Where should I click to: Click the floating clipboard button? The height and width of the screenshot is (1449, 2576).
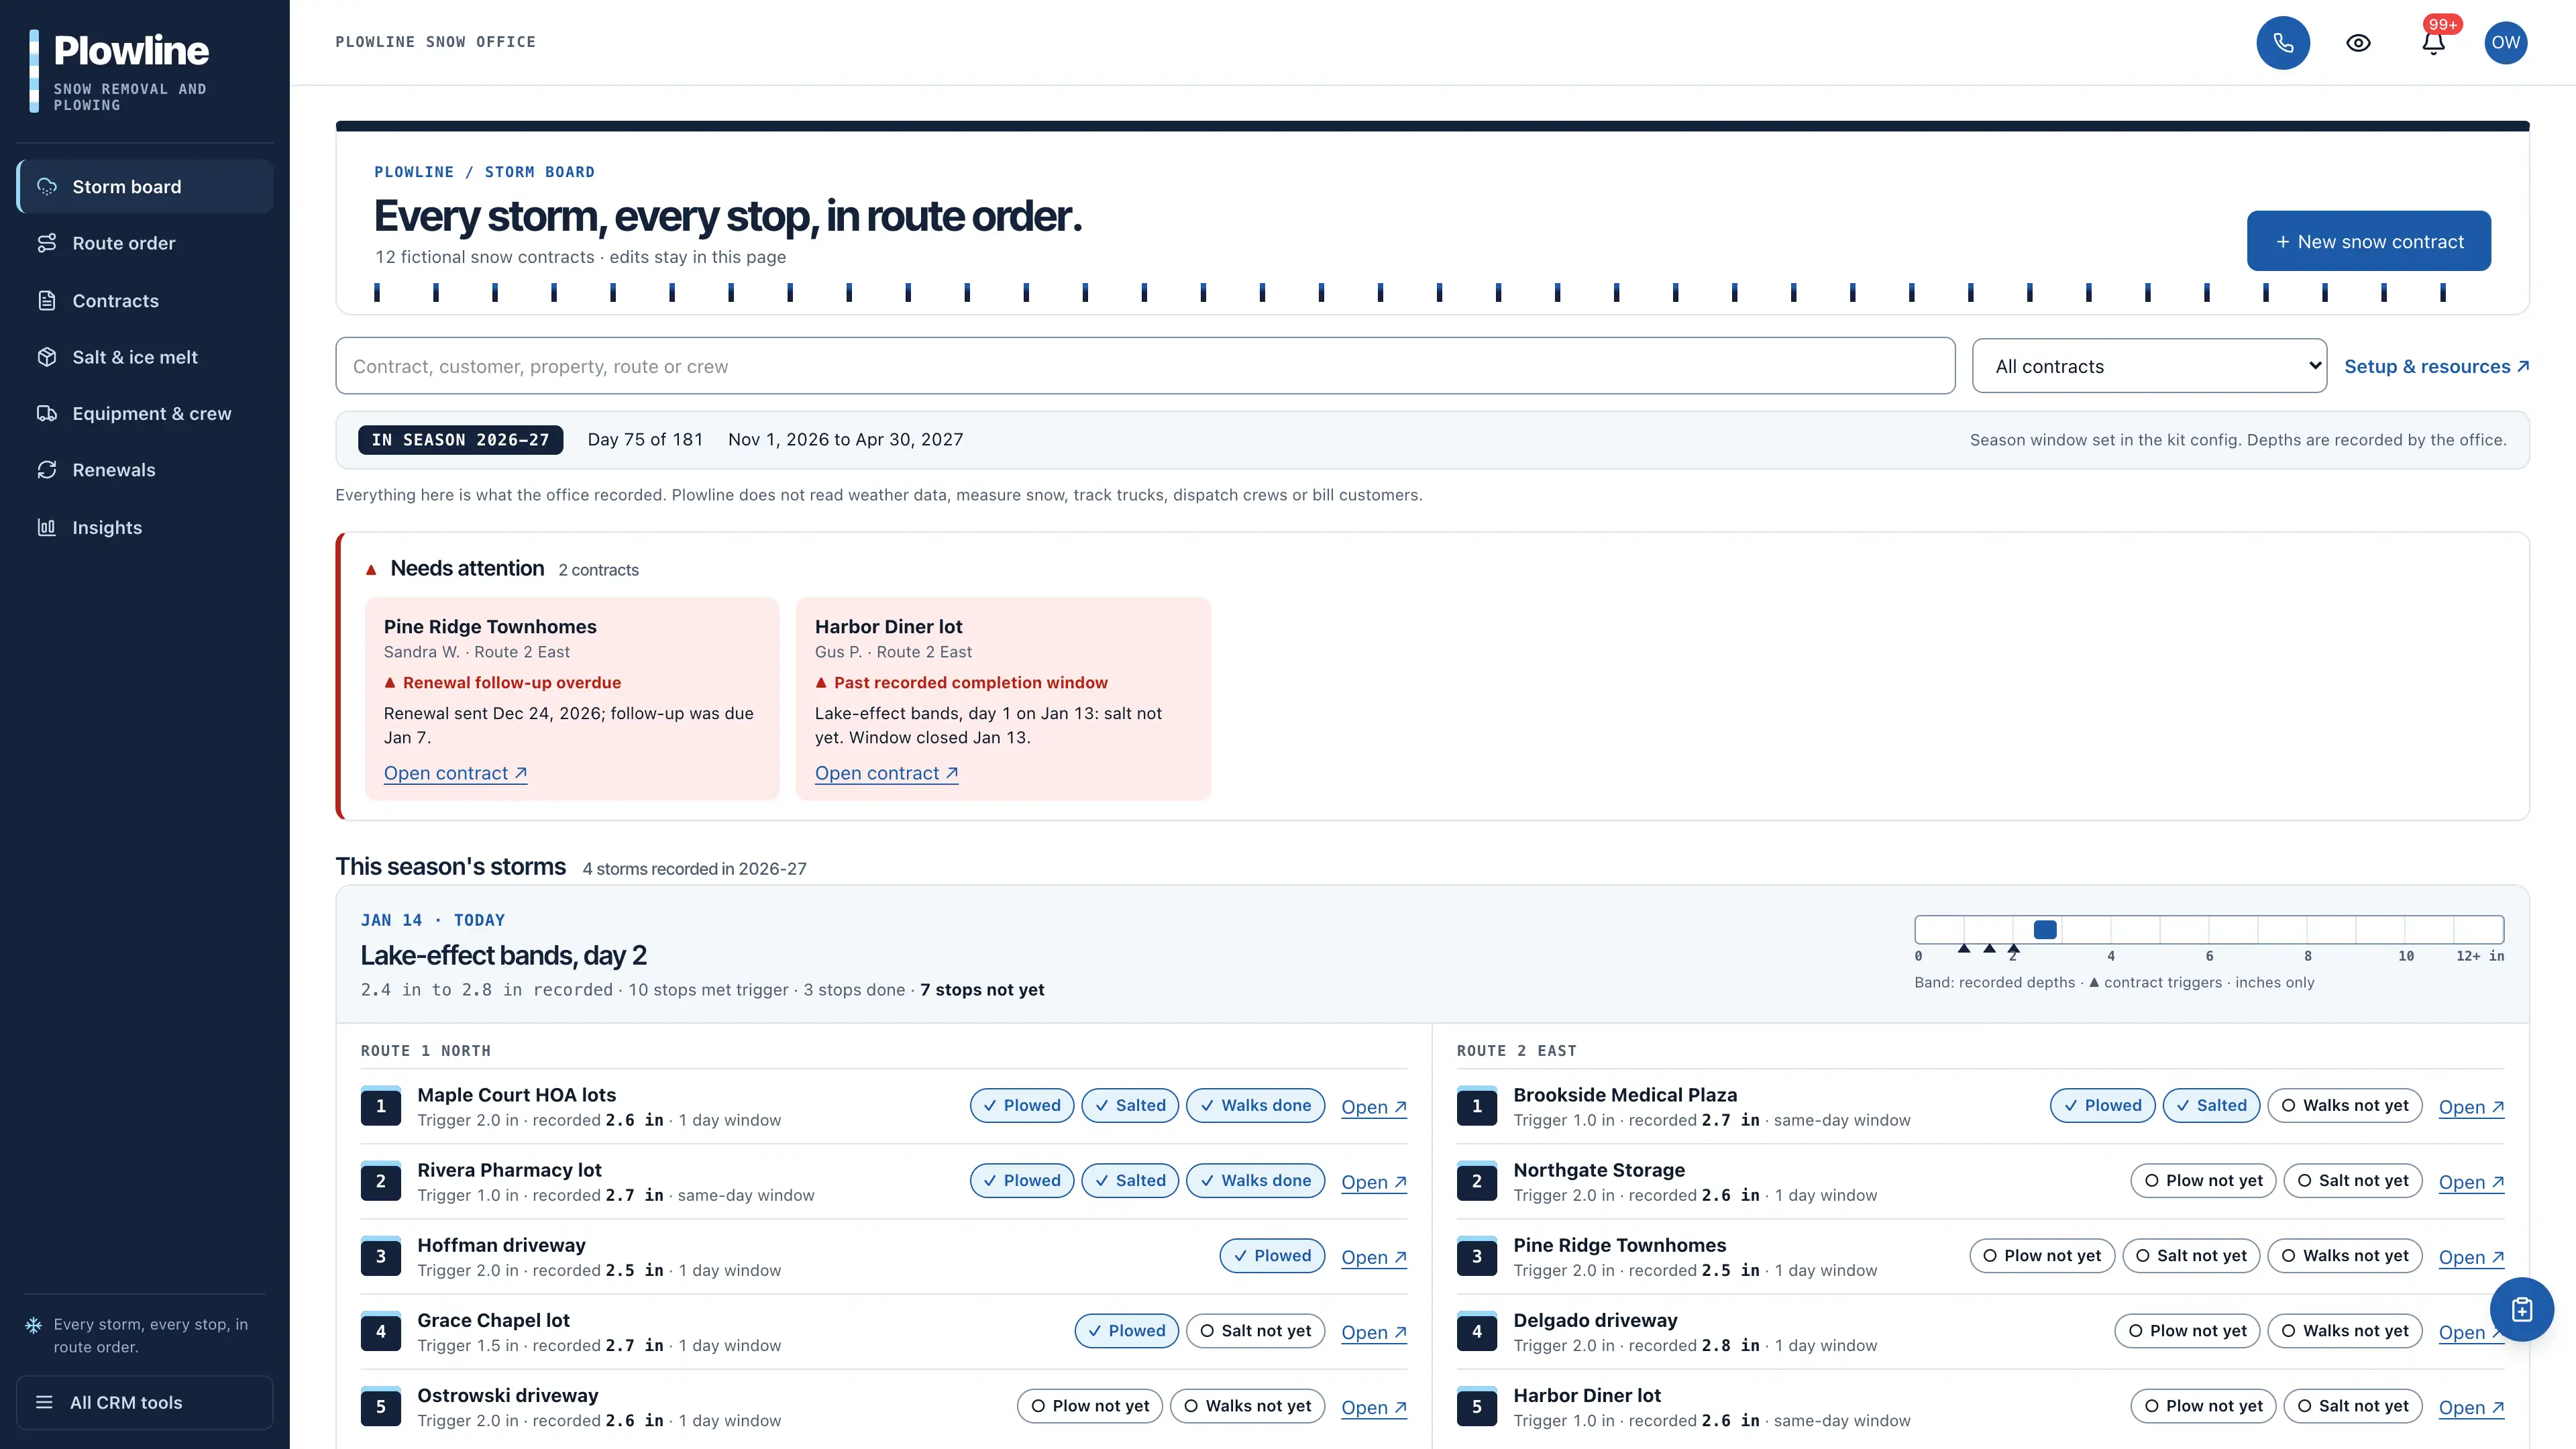click(2521, 1309)
